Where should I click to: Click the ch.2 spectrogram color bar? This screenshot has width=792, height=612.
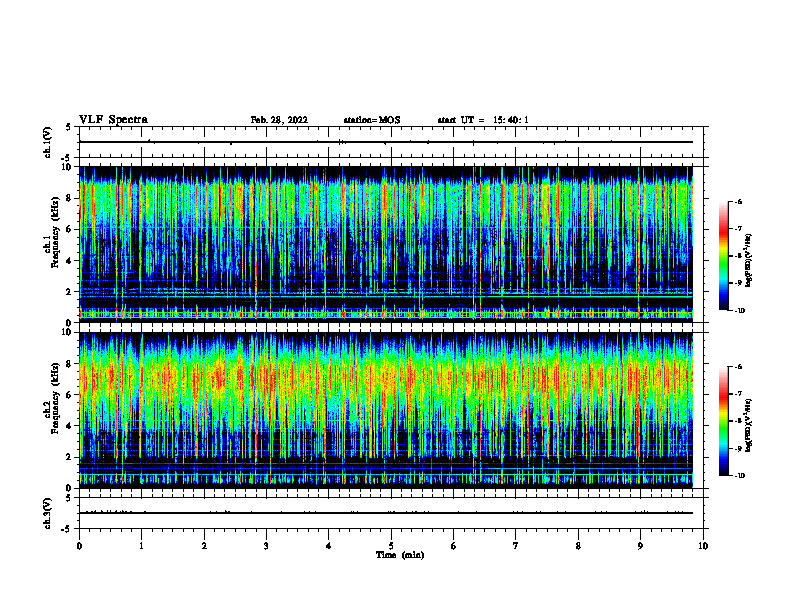(724, 421)
